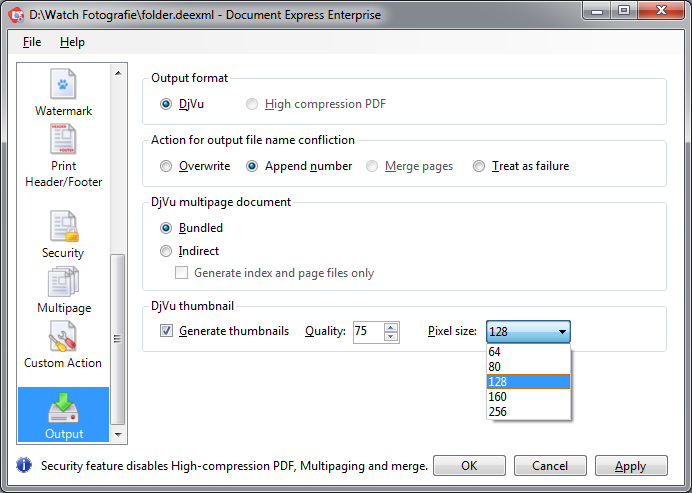This screenshot has width=692, height=493.
Task: Choose 80 in Pixel size list
Action: tap(528, 367)
